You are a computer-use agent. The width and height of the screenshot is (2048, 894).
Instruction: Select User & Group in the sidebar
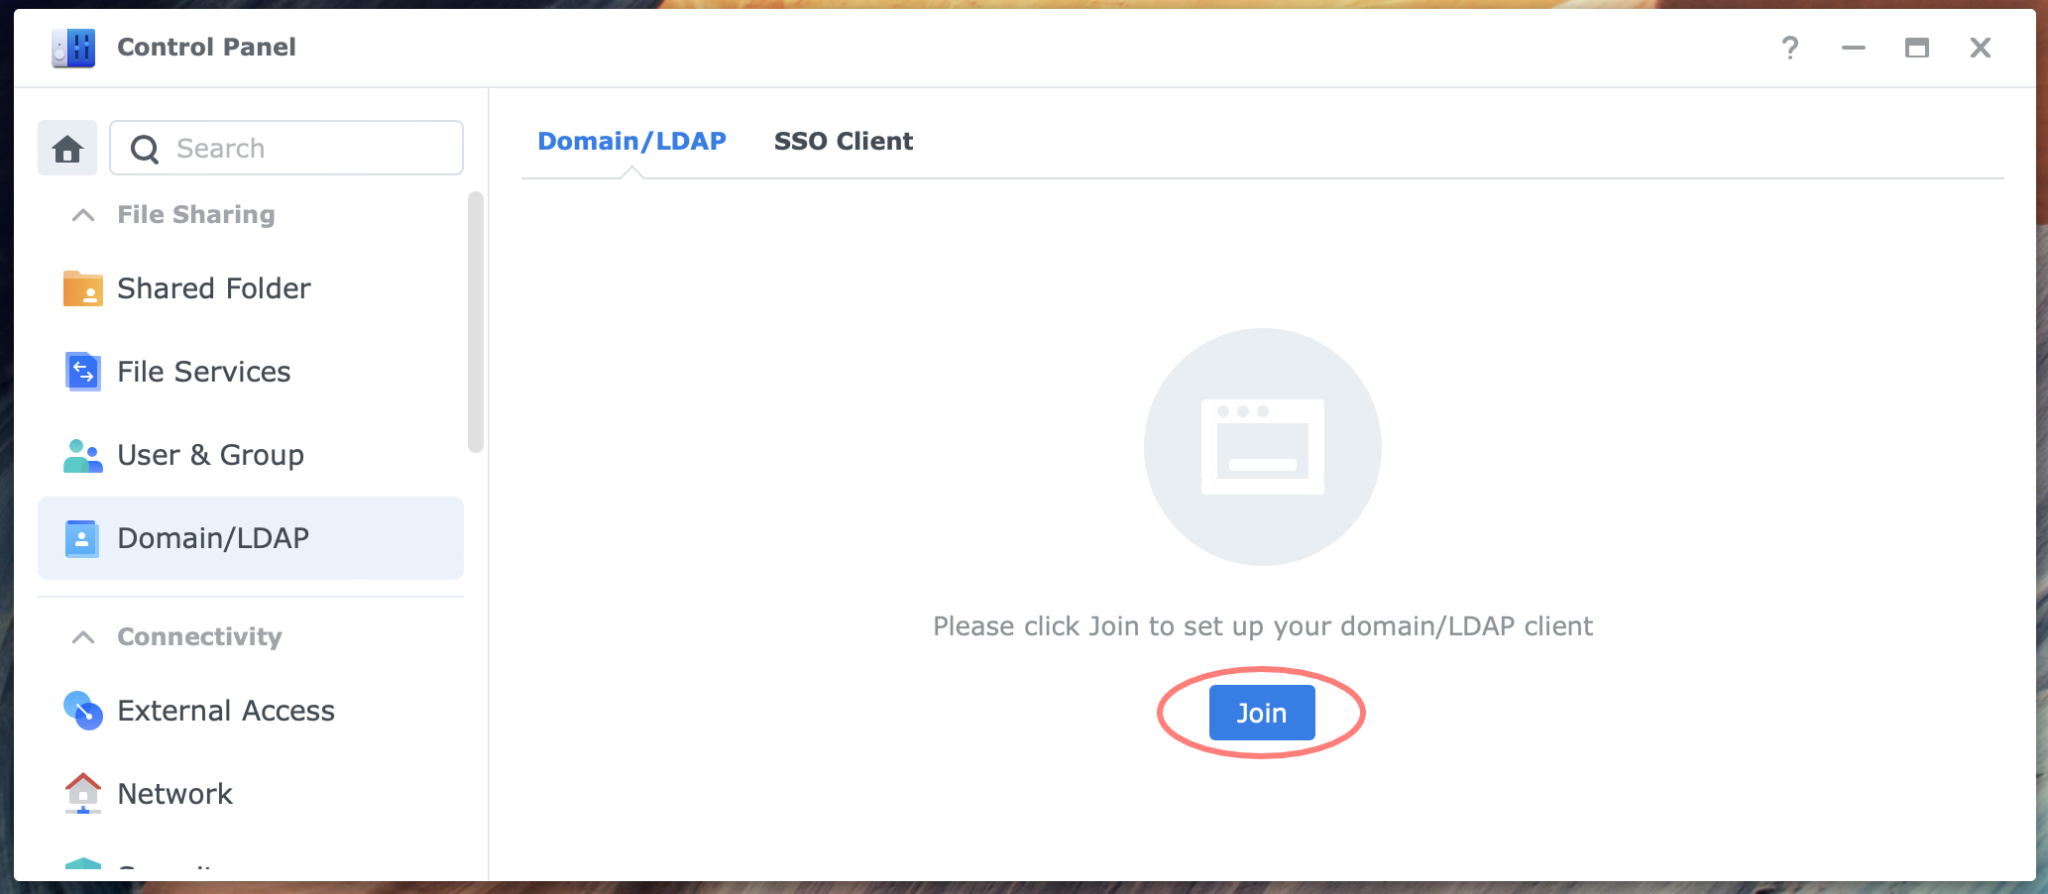(x=210, y=455)
